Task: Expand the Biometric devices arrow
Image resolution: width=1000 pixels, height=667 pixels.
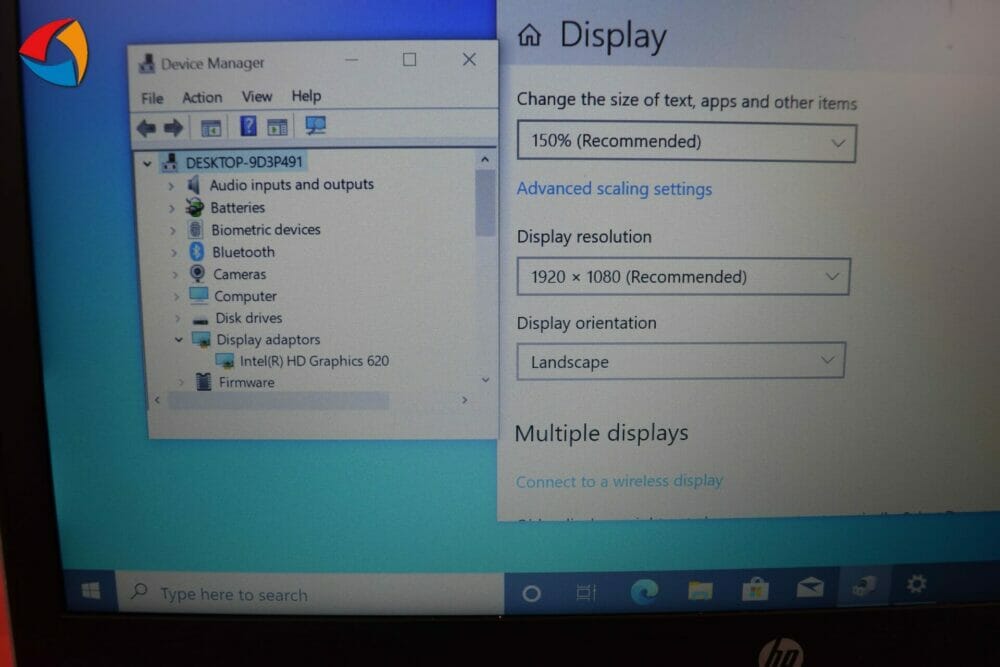Action: [x=172, y=231]
